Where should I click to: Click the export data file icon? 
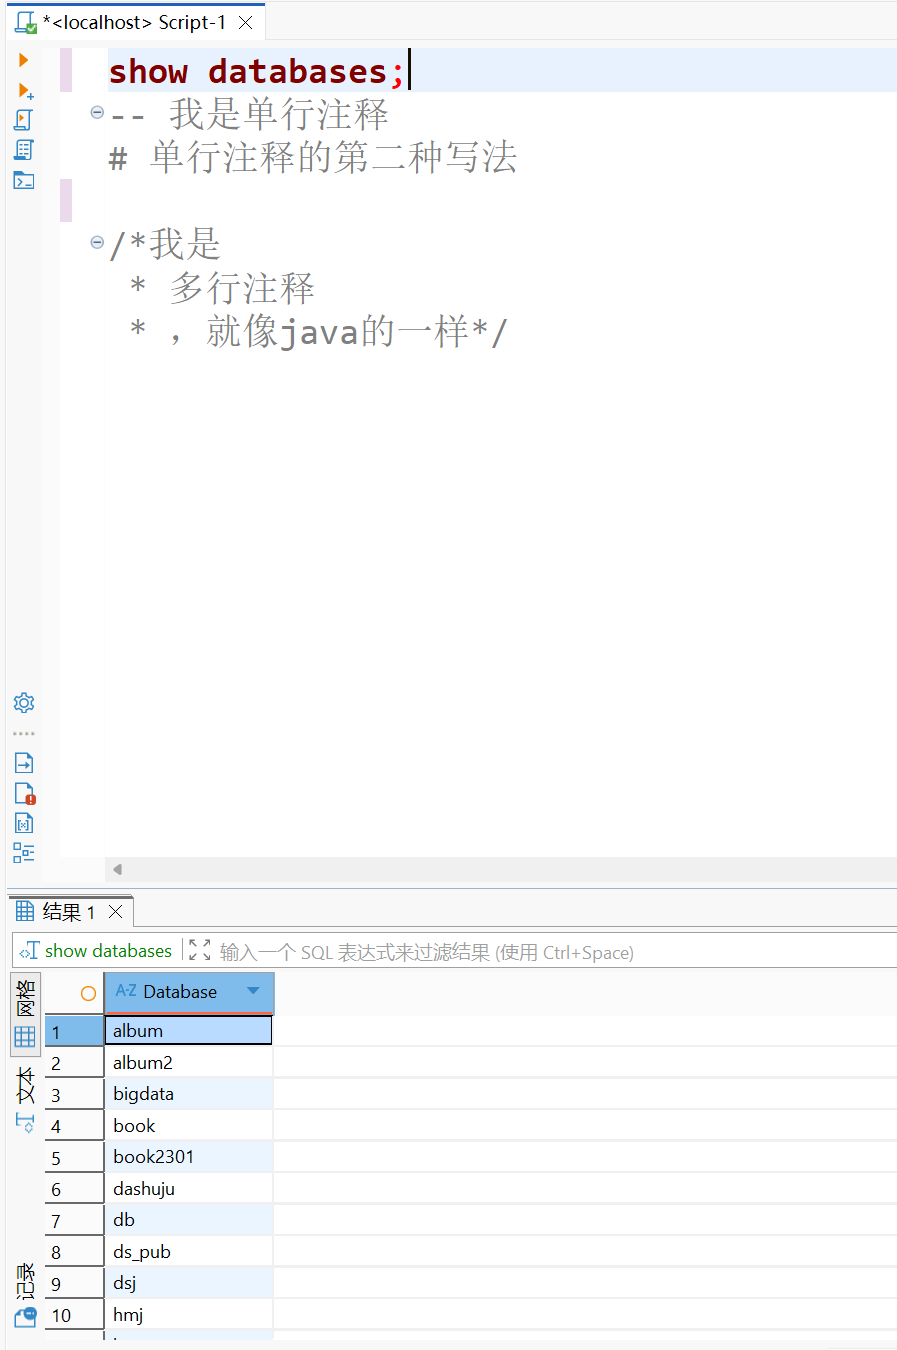[23, 762]
